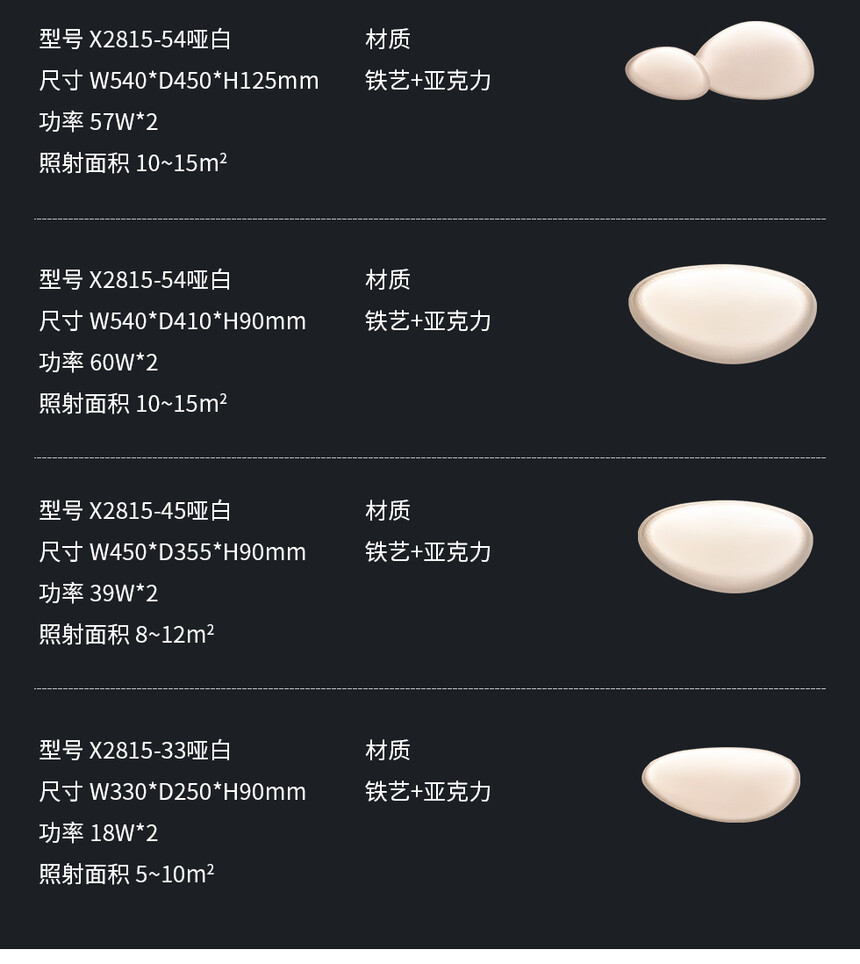Click 铁艺+亚克力 in the last row

point(428,792)
